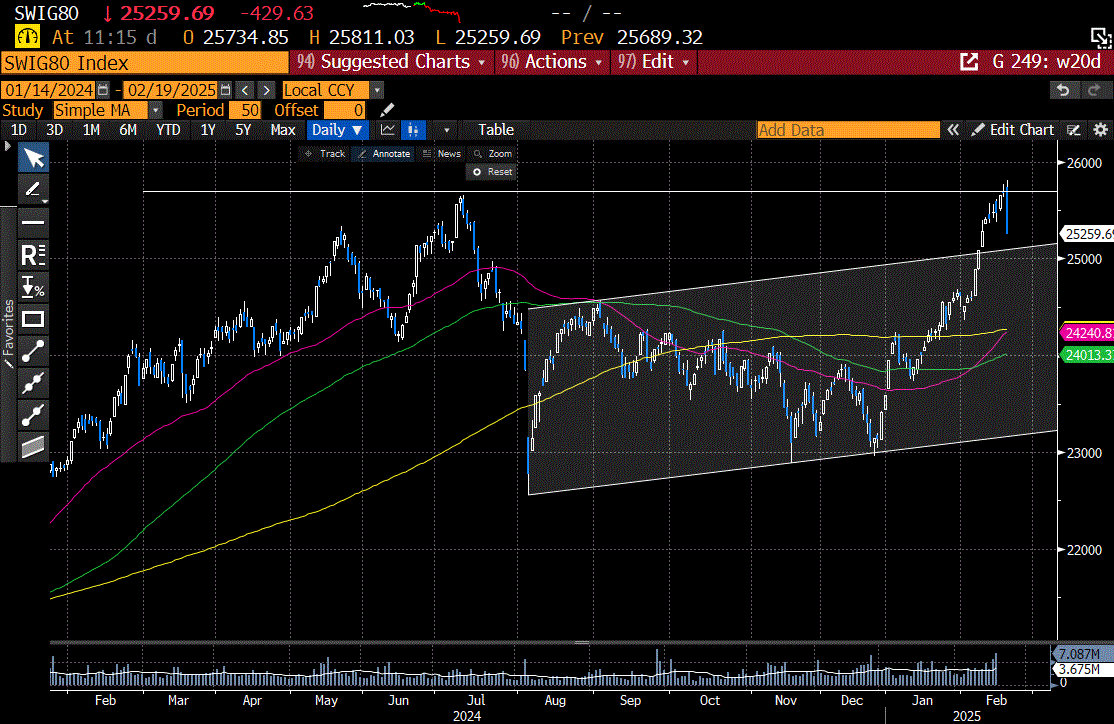This screenshot has width=1114, height=724.
Task: Click the window resize icon top right
Action: pyautogui.click(x=1101, y=38)
